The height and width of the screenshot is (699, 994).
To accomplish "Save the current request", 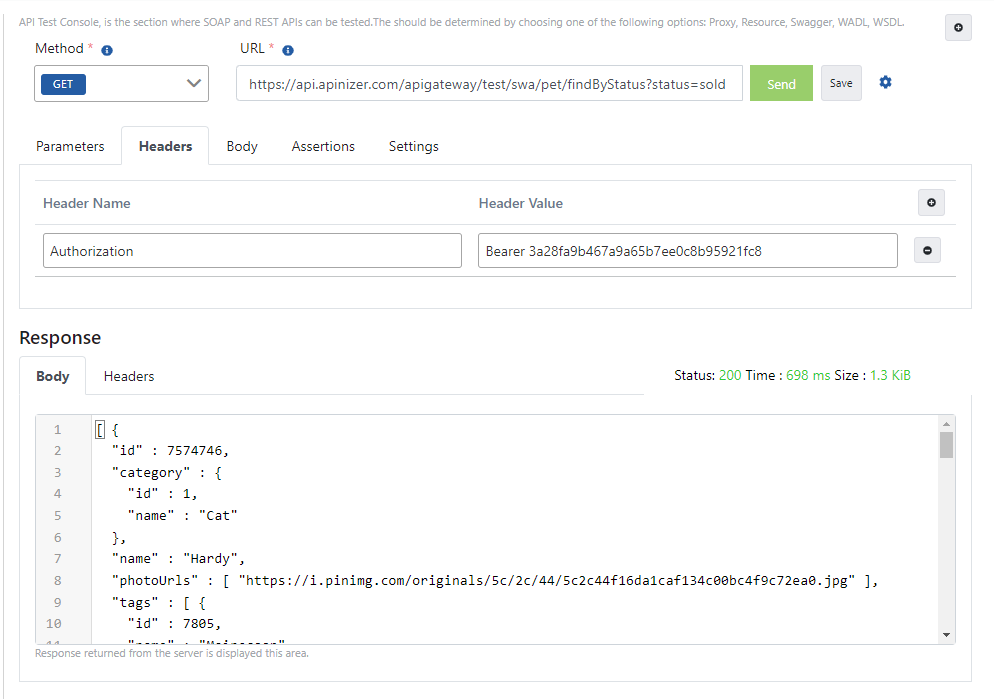I will click(840, 83).
